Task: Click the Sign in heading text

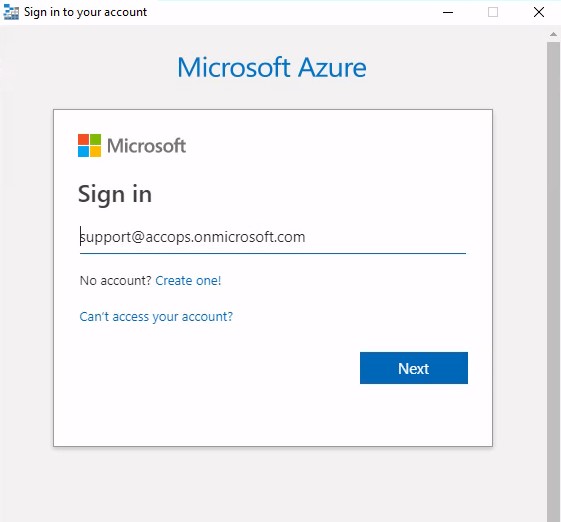Action: [x=115, y=195]
